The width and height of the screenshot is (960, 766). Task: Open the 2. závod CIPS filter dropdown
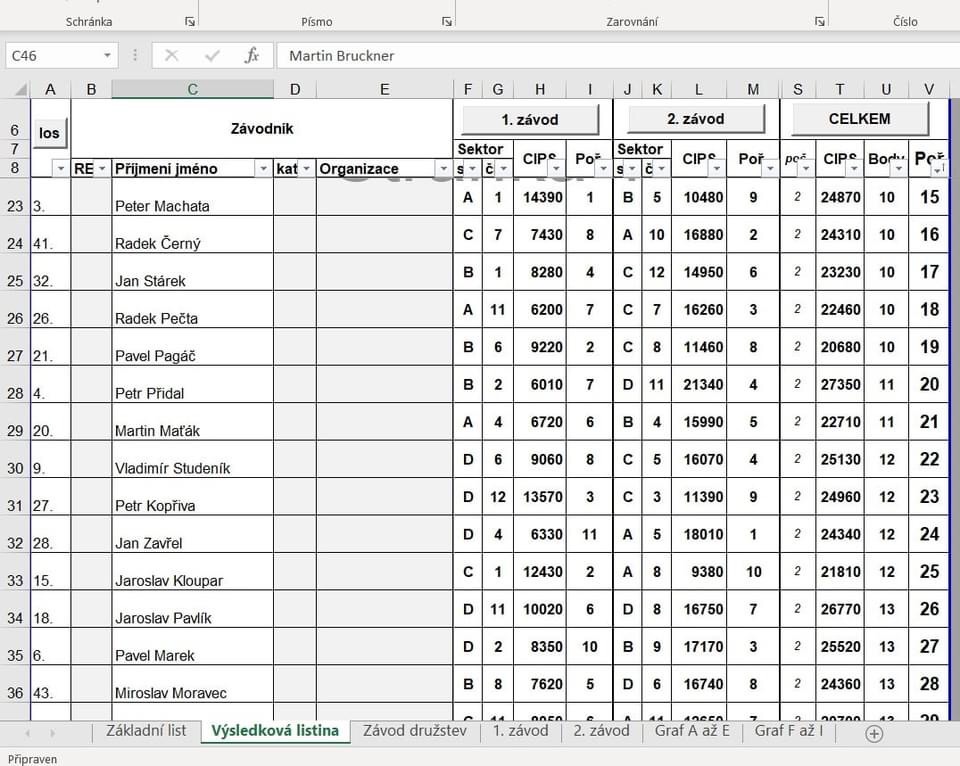716,168
